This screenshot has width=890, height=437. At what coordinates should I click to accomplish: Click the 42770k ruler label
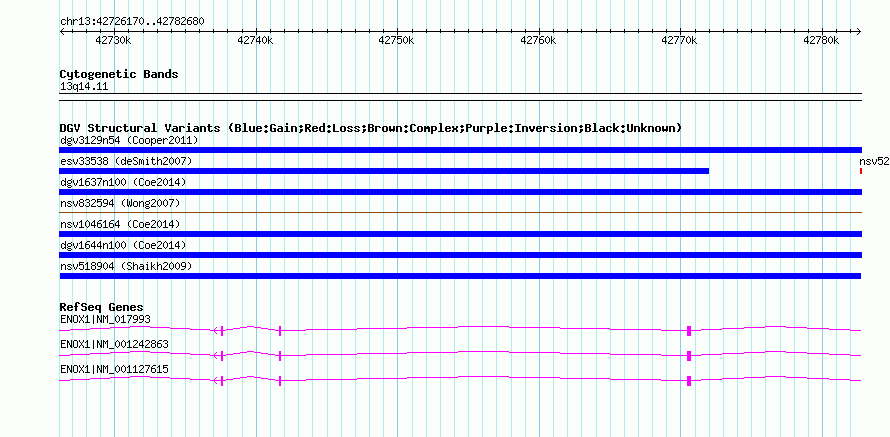679,40
